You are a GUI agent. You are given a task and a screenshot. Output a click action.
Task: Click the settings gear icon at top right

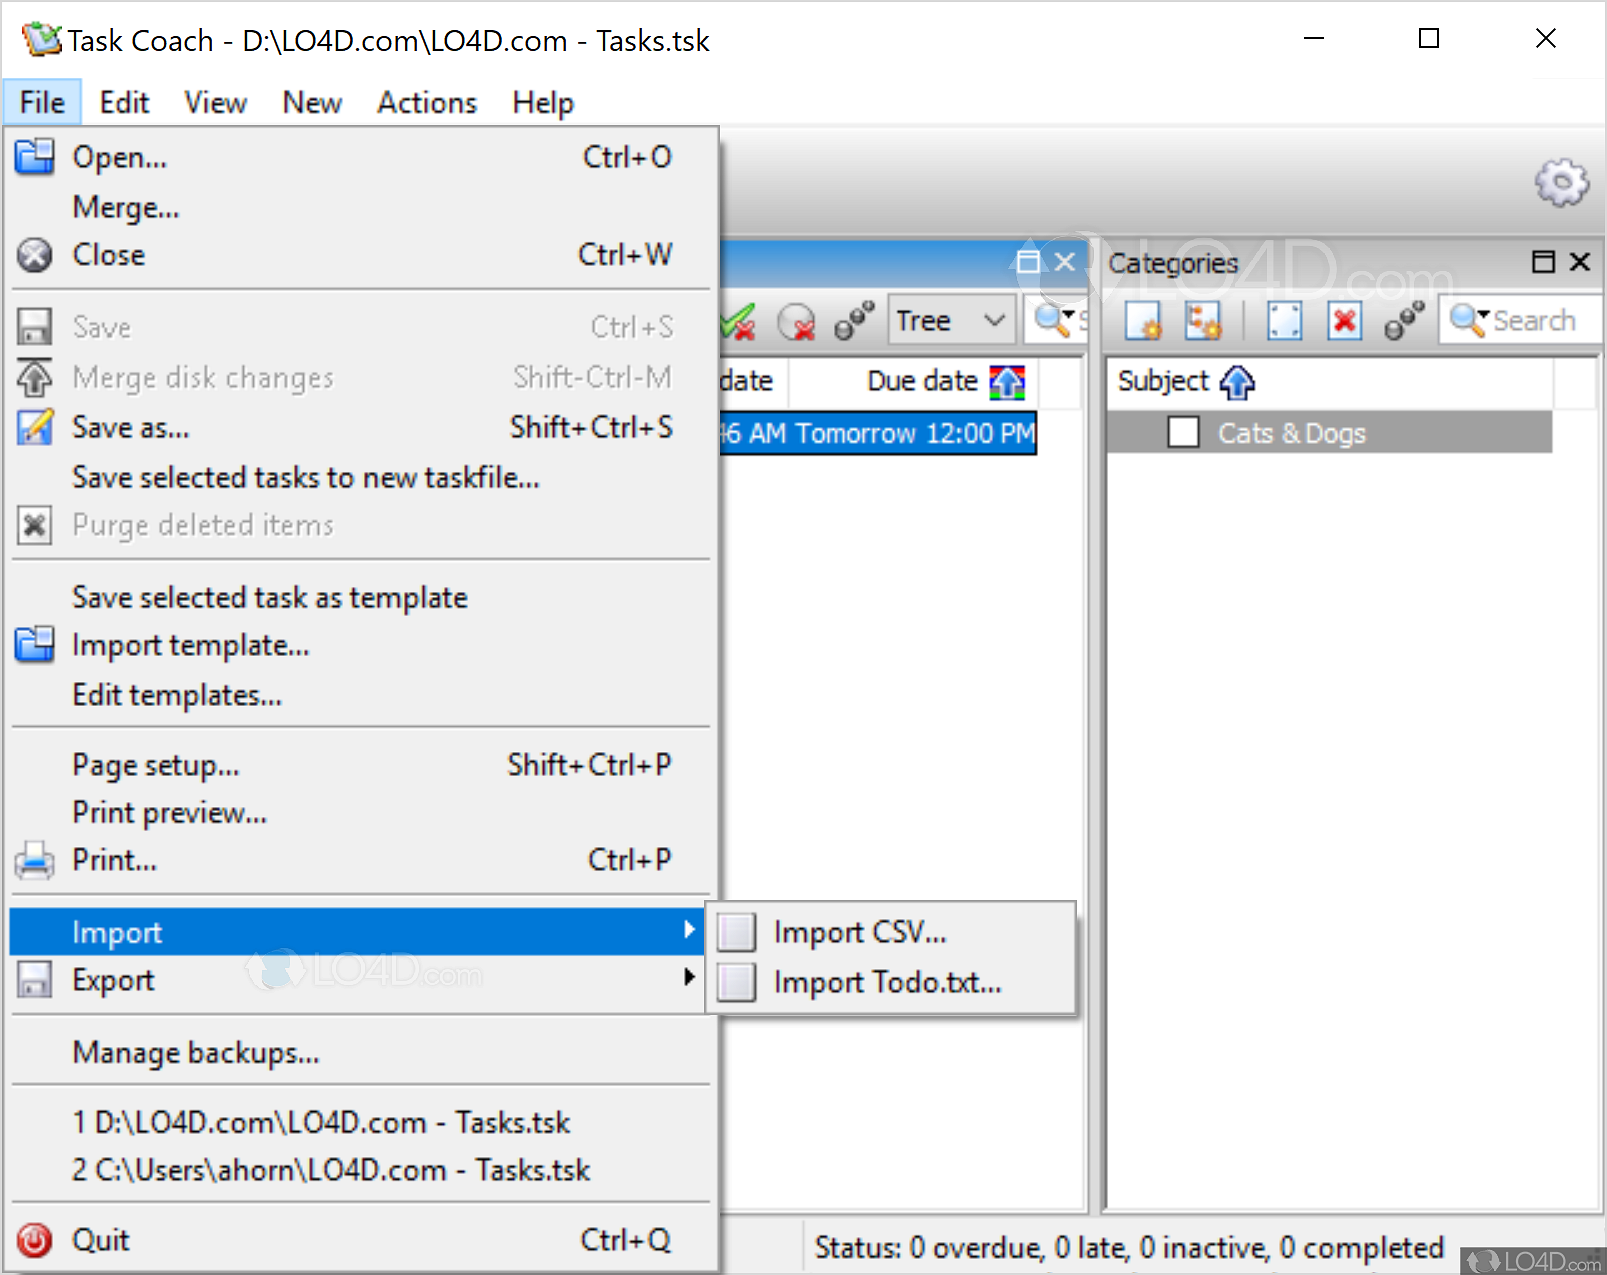coord(1561,183)
